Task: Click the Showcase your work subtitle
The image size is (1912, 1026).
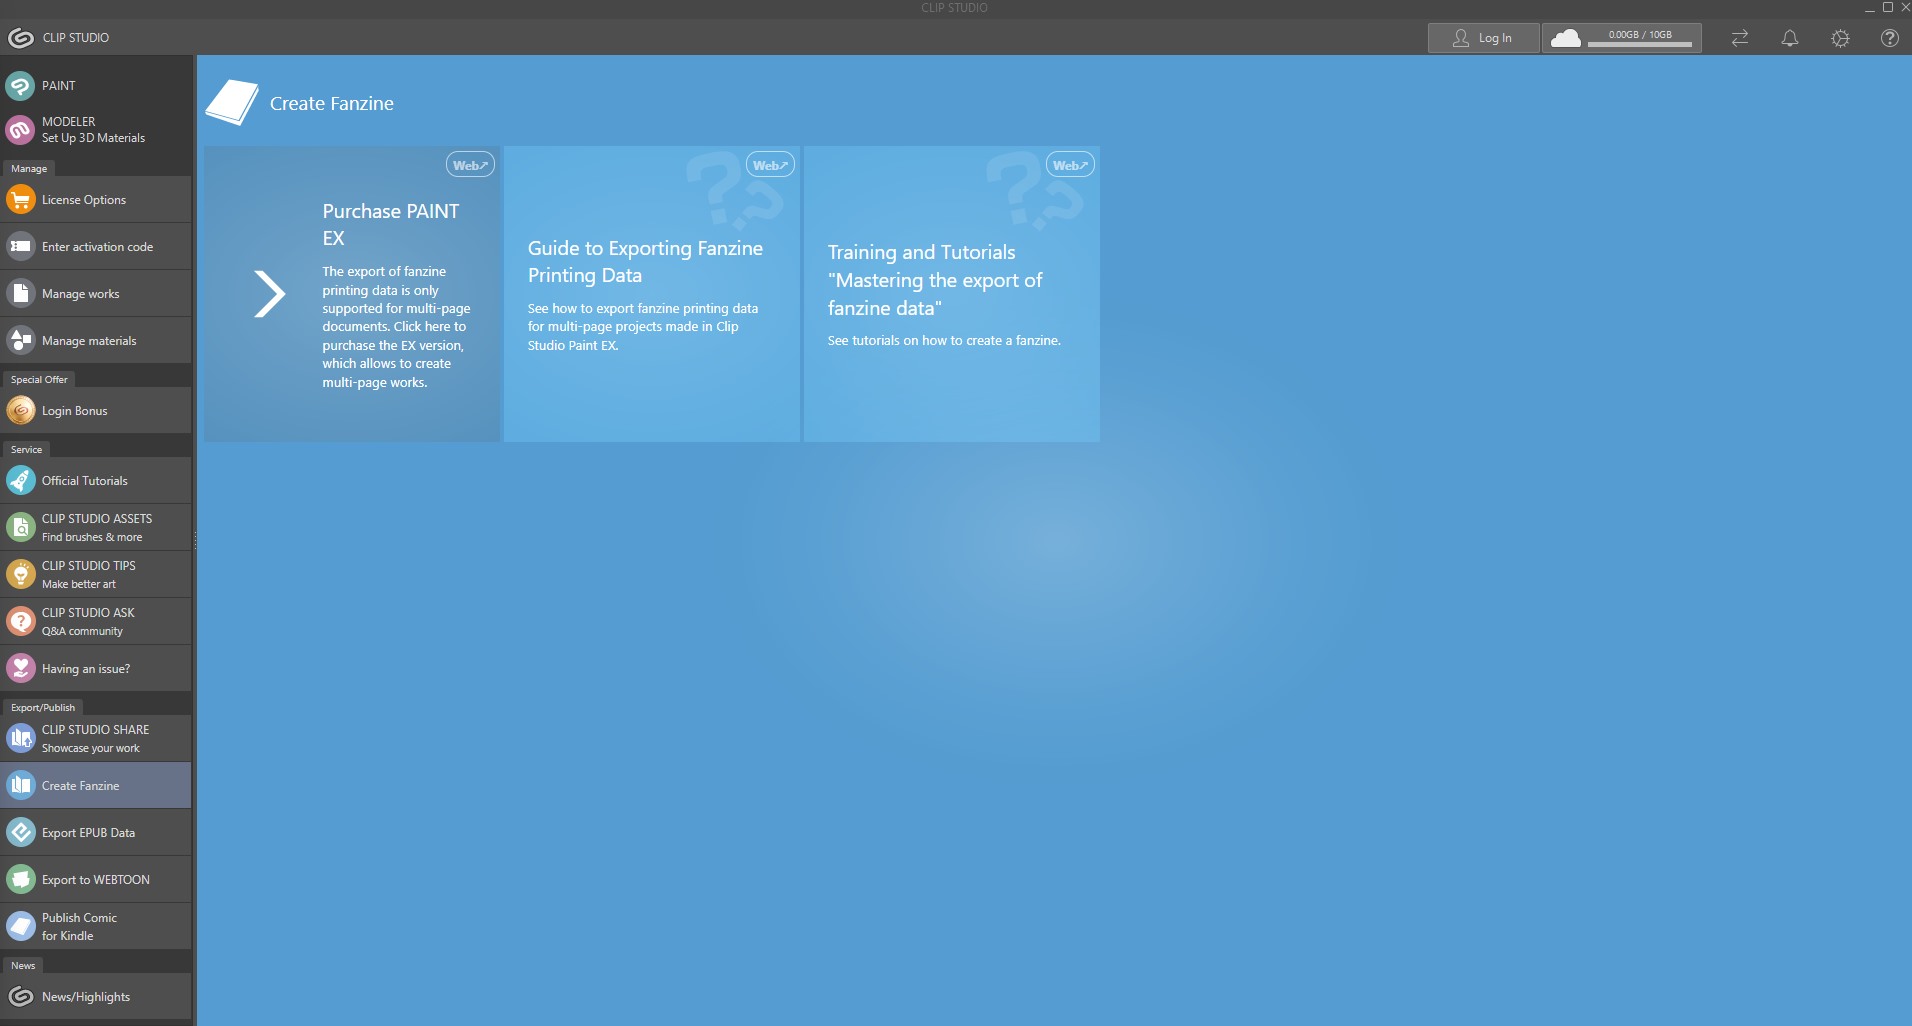Action: tap(91, 748)
